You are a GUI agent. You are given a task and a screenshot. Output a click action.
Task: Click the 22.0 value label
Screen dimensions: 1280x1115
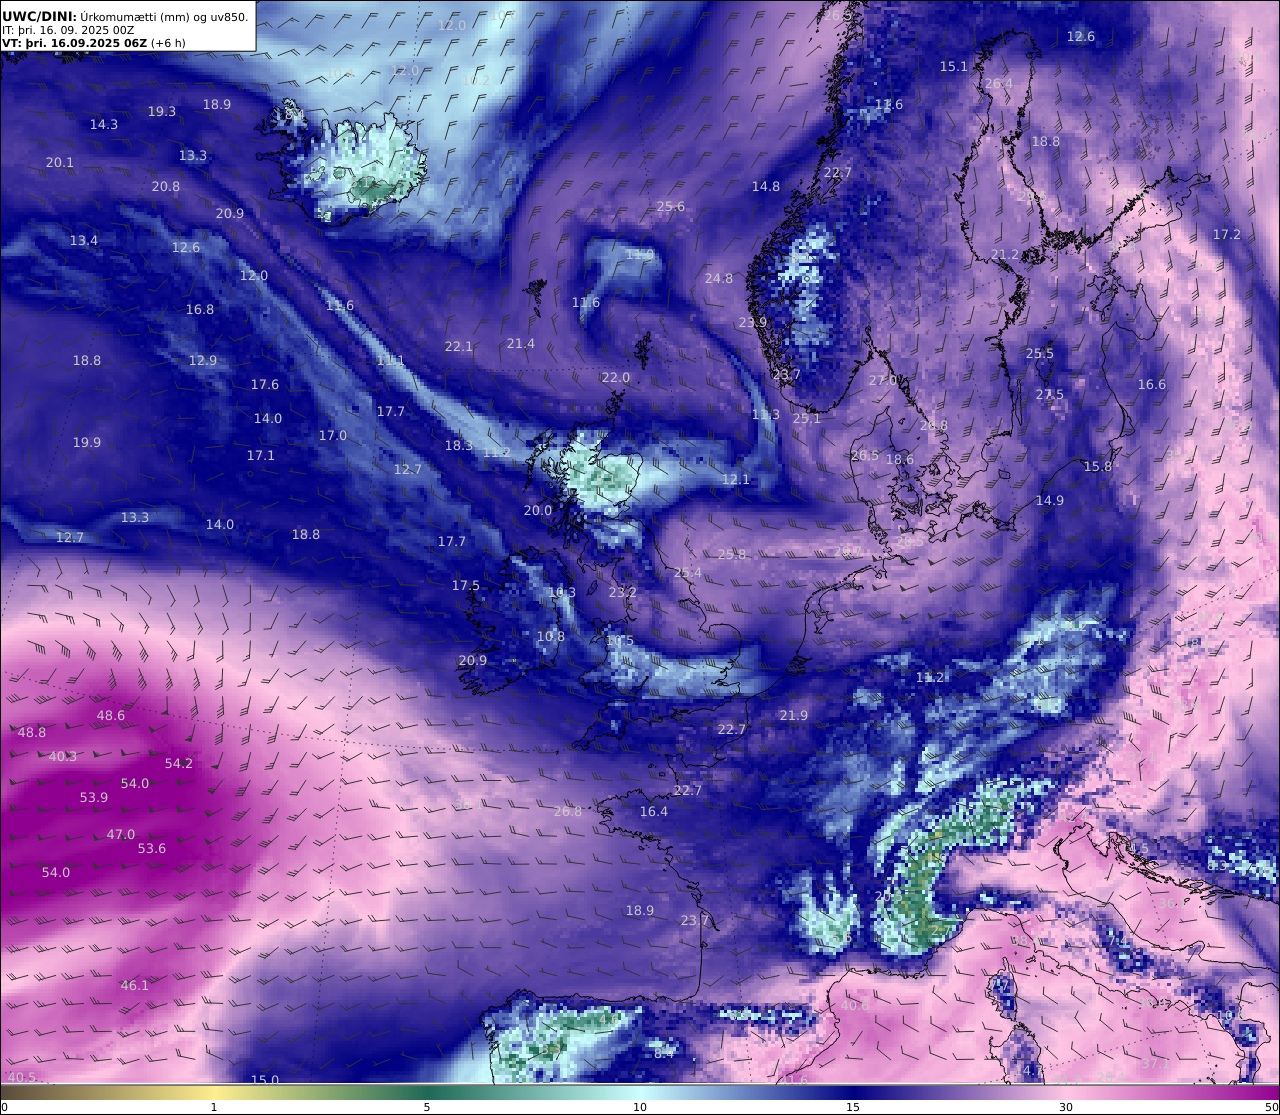click(616, 377)
